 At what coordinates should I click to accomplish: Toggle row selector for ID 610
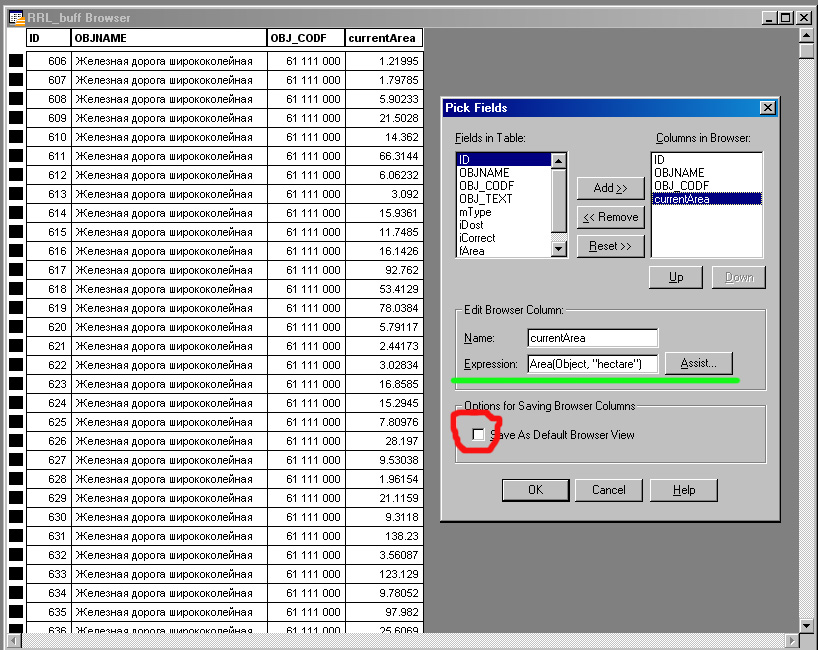point(16,137)
